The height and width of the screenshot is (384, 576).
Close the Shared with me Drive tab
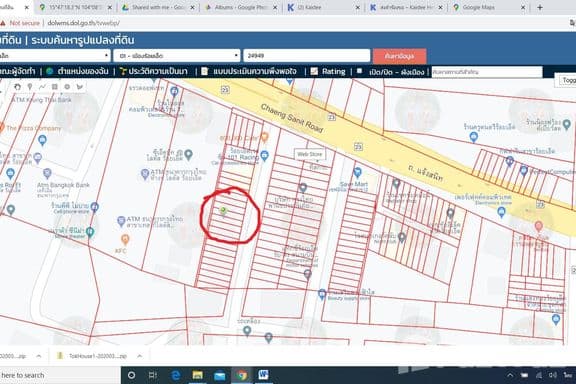(192, 7)
